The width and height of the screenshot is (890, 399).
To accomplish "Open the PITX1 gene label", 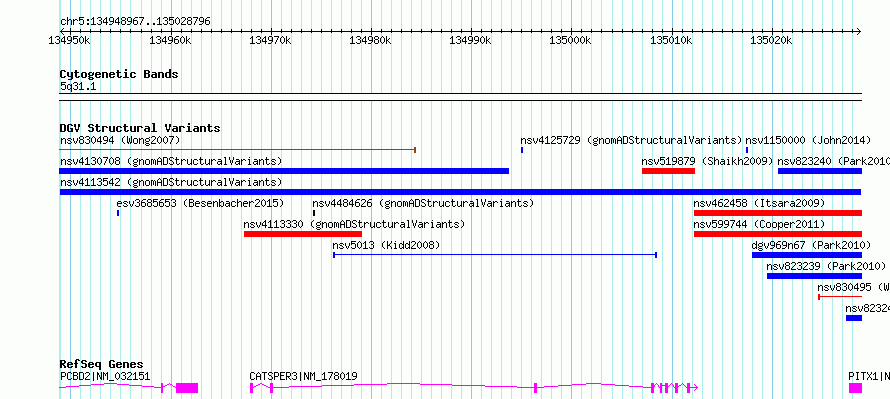I will click(x=868, y=377).
